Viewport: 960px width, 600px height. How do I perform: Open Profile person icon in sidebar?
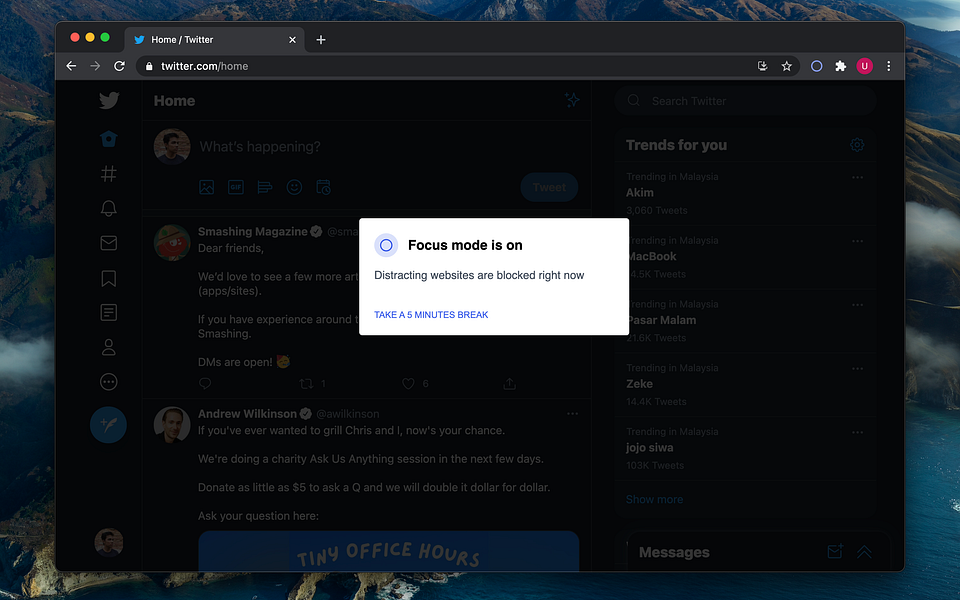click(109, 347)
